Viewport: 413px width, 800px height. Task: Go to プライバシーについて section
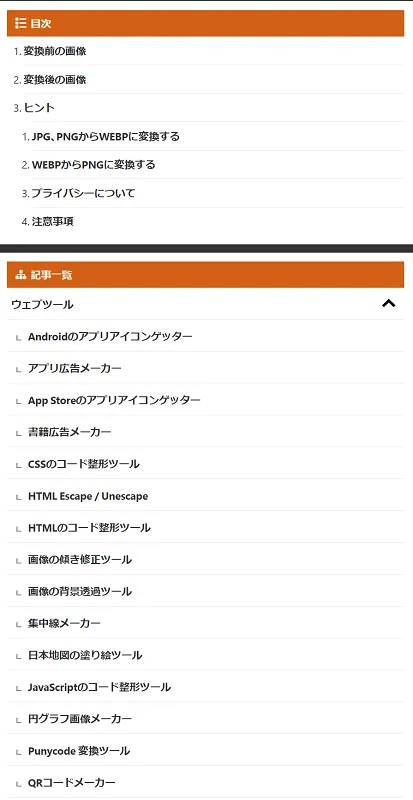click(83, 193)
